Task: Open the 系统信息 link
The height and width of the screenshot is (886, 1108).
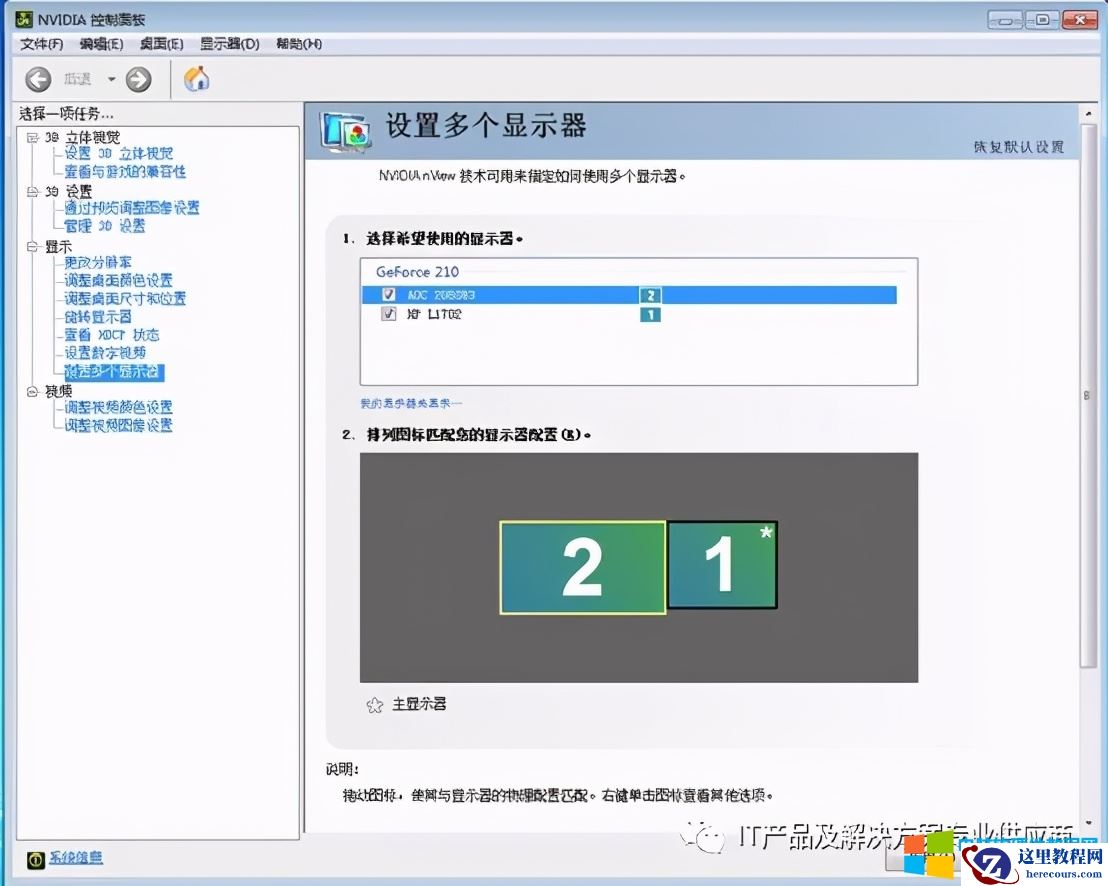Action: point(76,858)
